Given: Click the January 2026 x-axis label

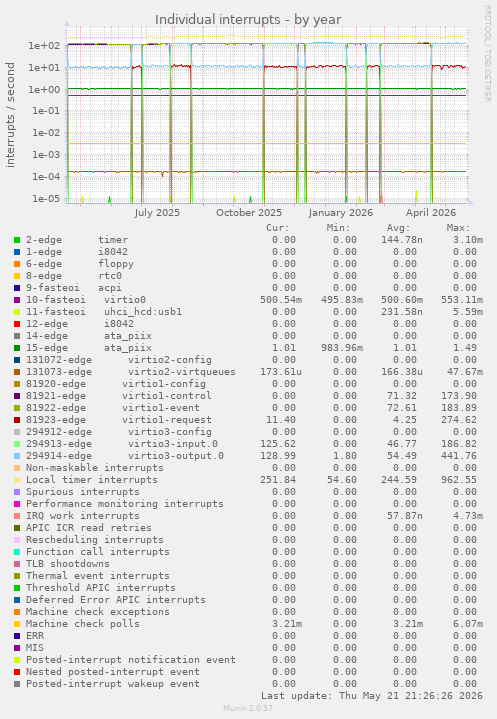Looking at the screenshot, I should (x=341, y=213).
